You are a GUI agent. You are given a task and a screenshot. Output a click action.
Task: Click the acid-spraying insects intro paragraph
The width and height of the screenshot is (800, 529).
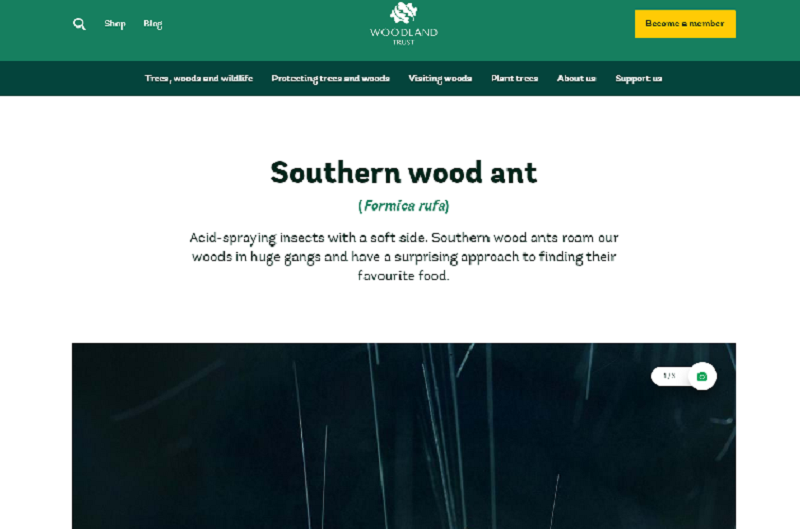point(404,257)
